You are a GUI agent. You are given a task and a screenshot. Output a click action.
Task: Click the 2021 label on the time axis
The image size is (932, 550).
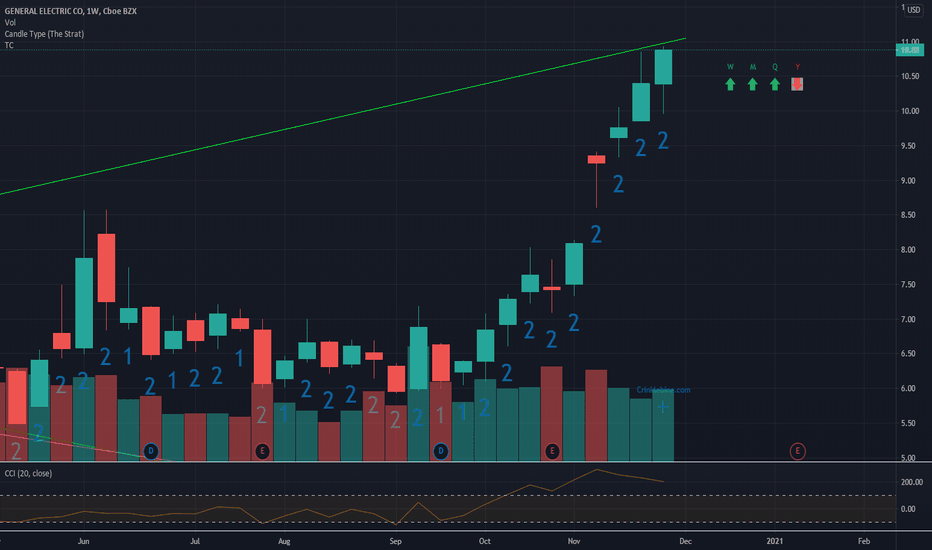coord(774,541)
